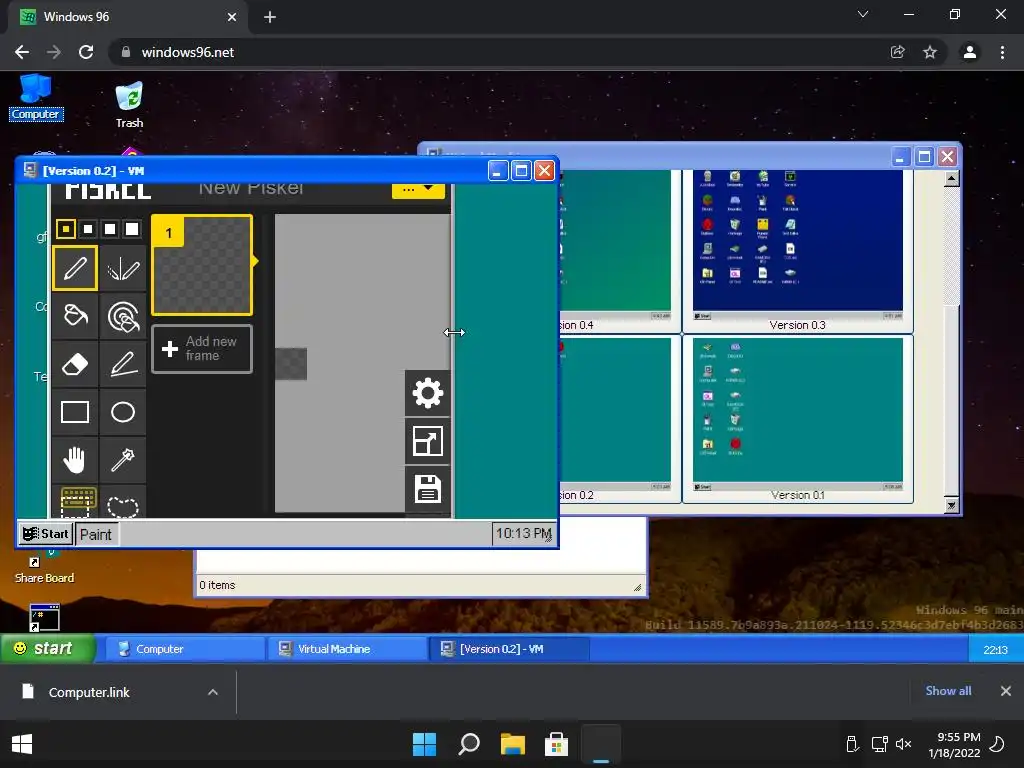Screen dimensions: 1024x768
Task: Select the Lasso Selection tool
Action: 123,504
